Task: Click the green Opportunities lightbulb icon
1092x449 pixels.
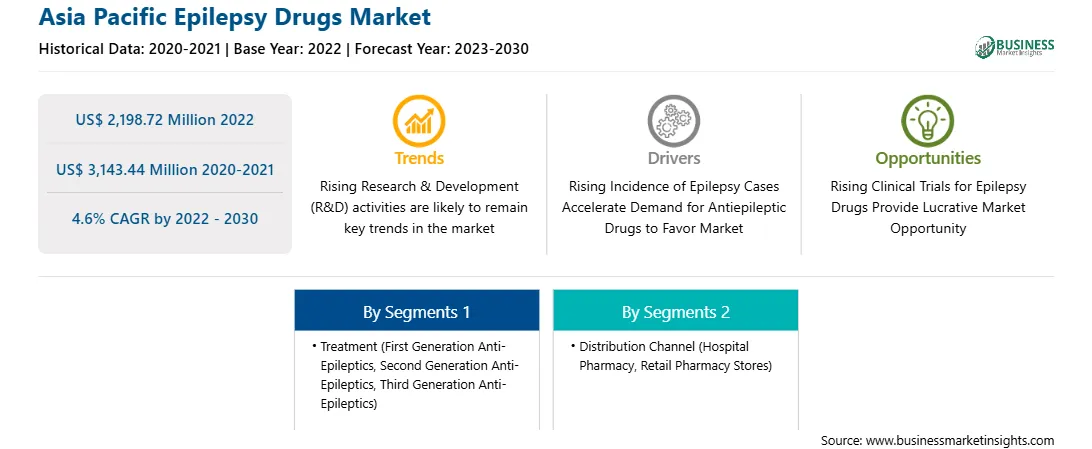Action: pos(928,121)
